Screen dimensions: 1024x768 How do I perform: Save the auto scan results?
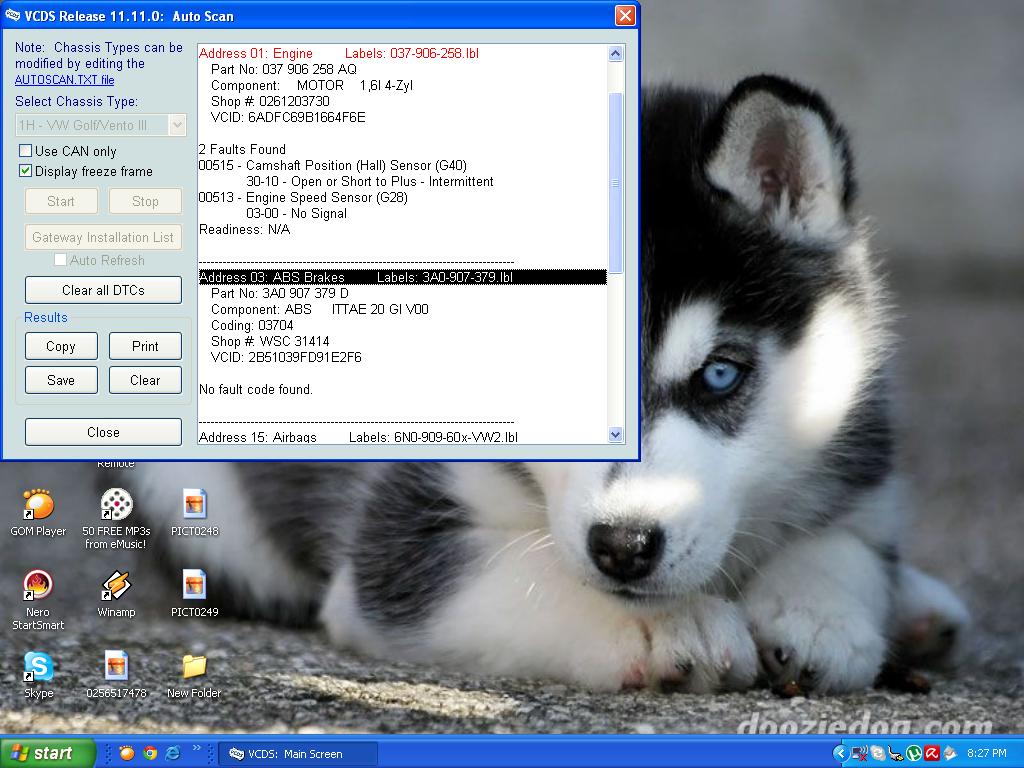(x=61, y=380)
